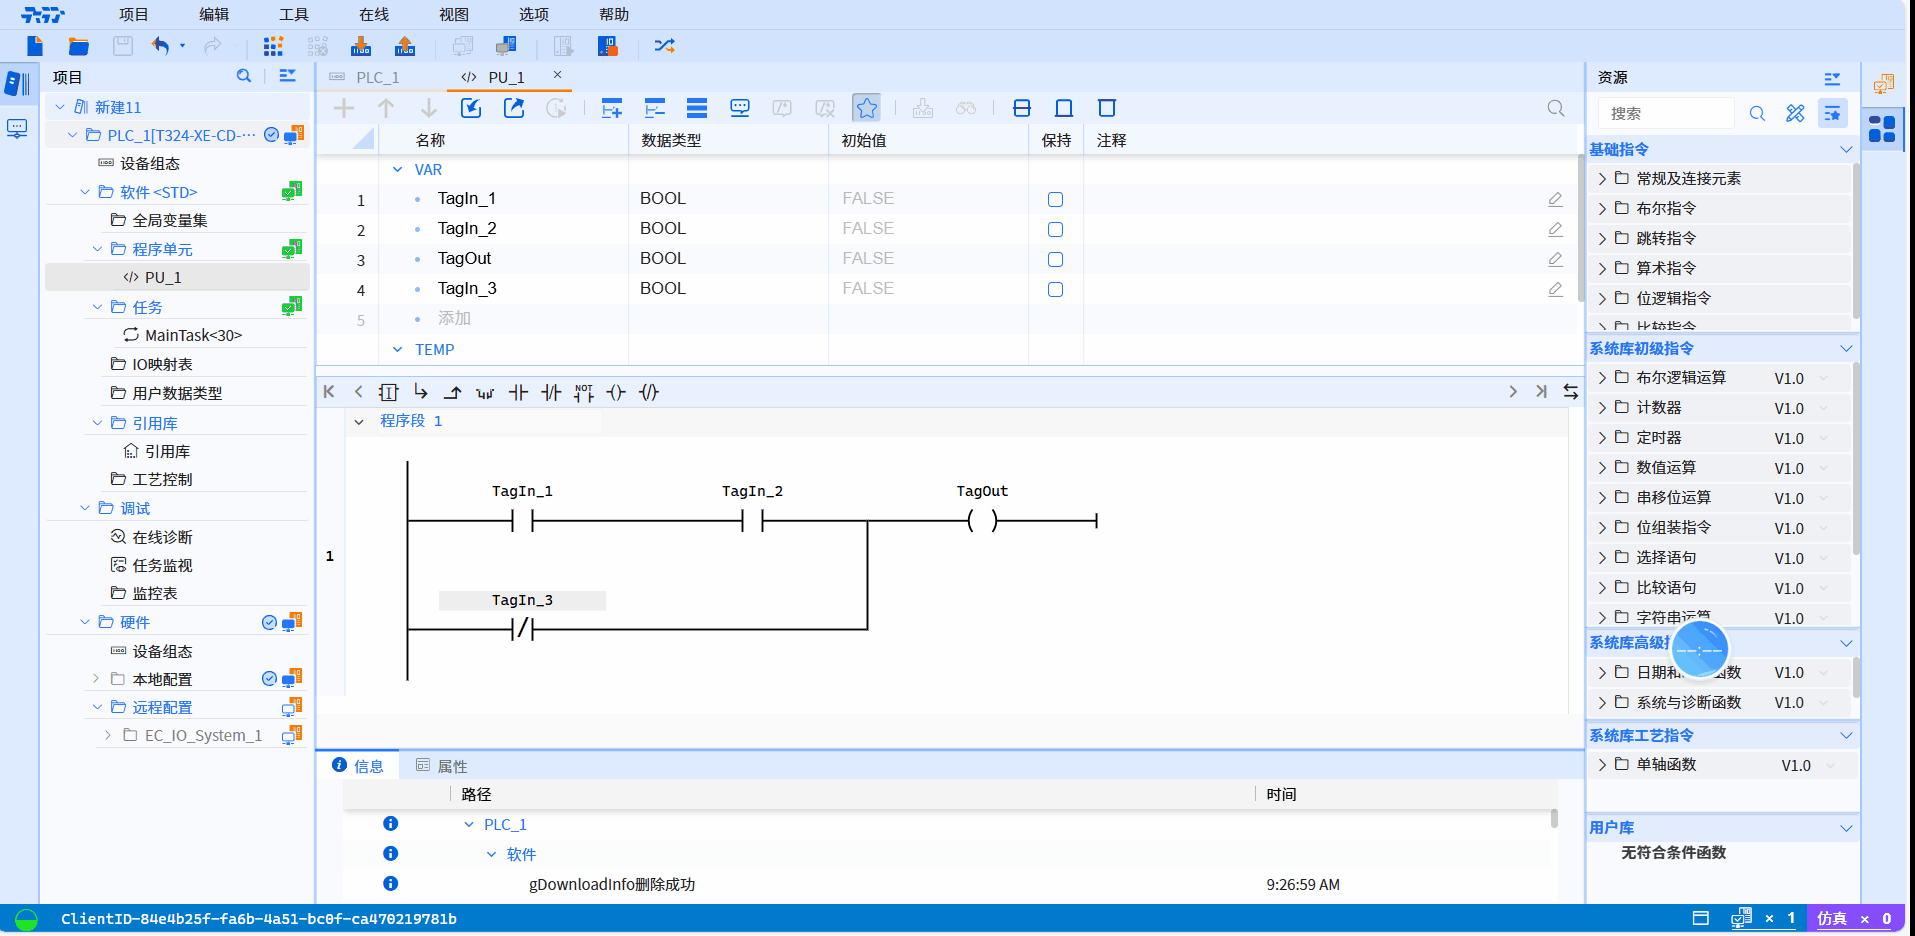Image resolution: width=1915 pixels, height=936 pixels.
Task: Click the search icon in project panel
Action: click(x=243, y=76)
